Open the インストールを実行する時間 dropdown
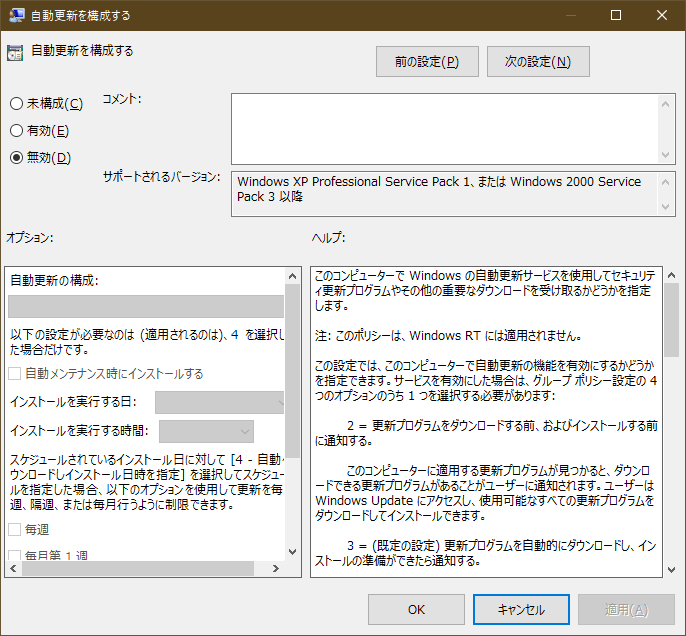The image size is (686, 636). (x=206, y=431)
